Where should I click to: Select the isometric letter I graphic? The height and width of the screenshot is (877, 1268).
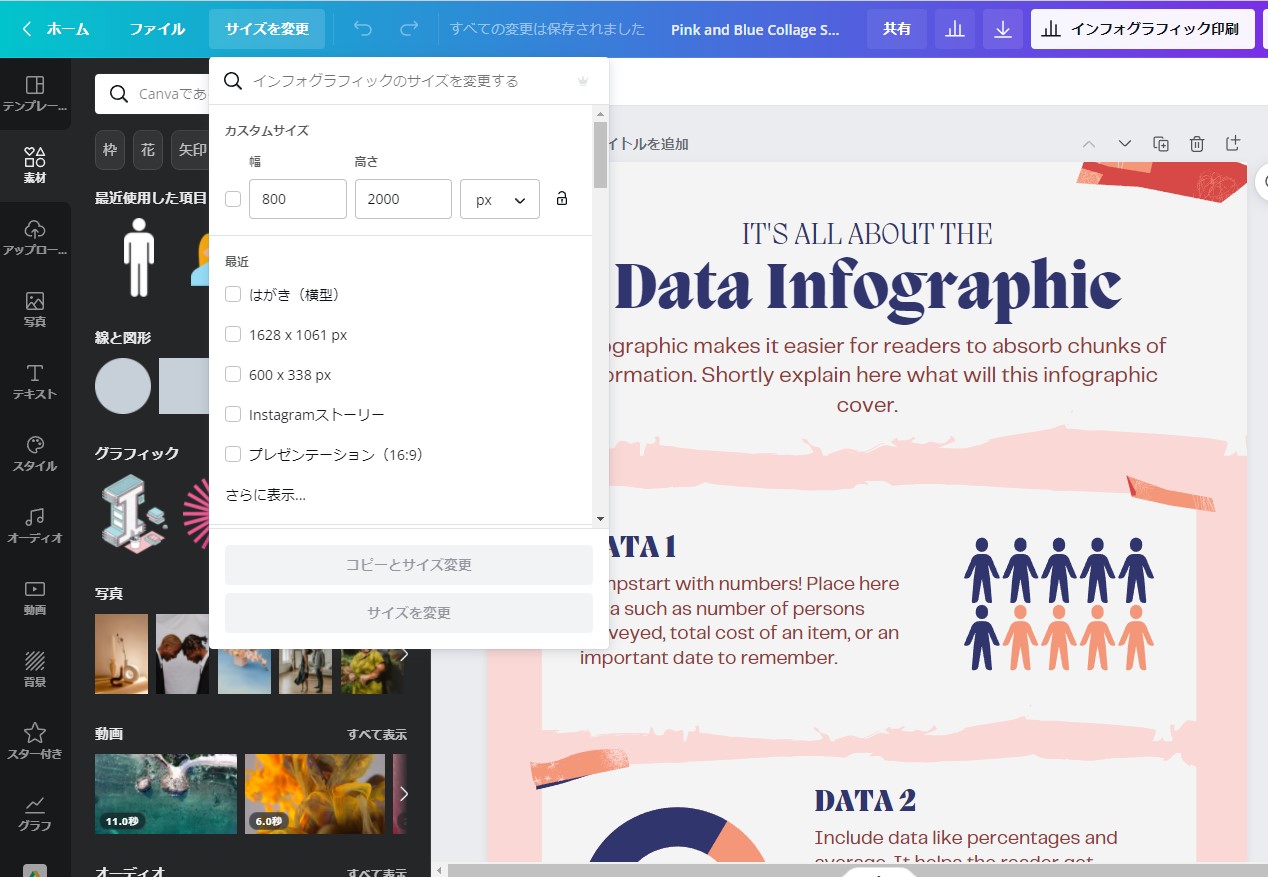coord(134,514)
